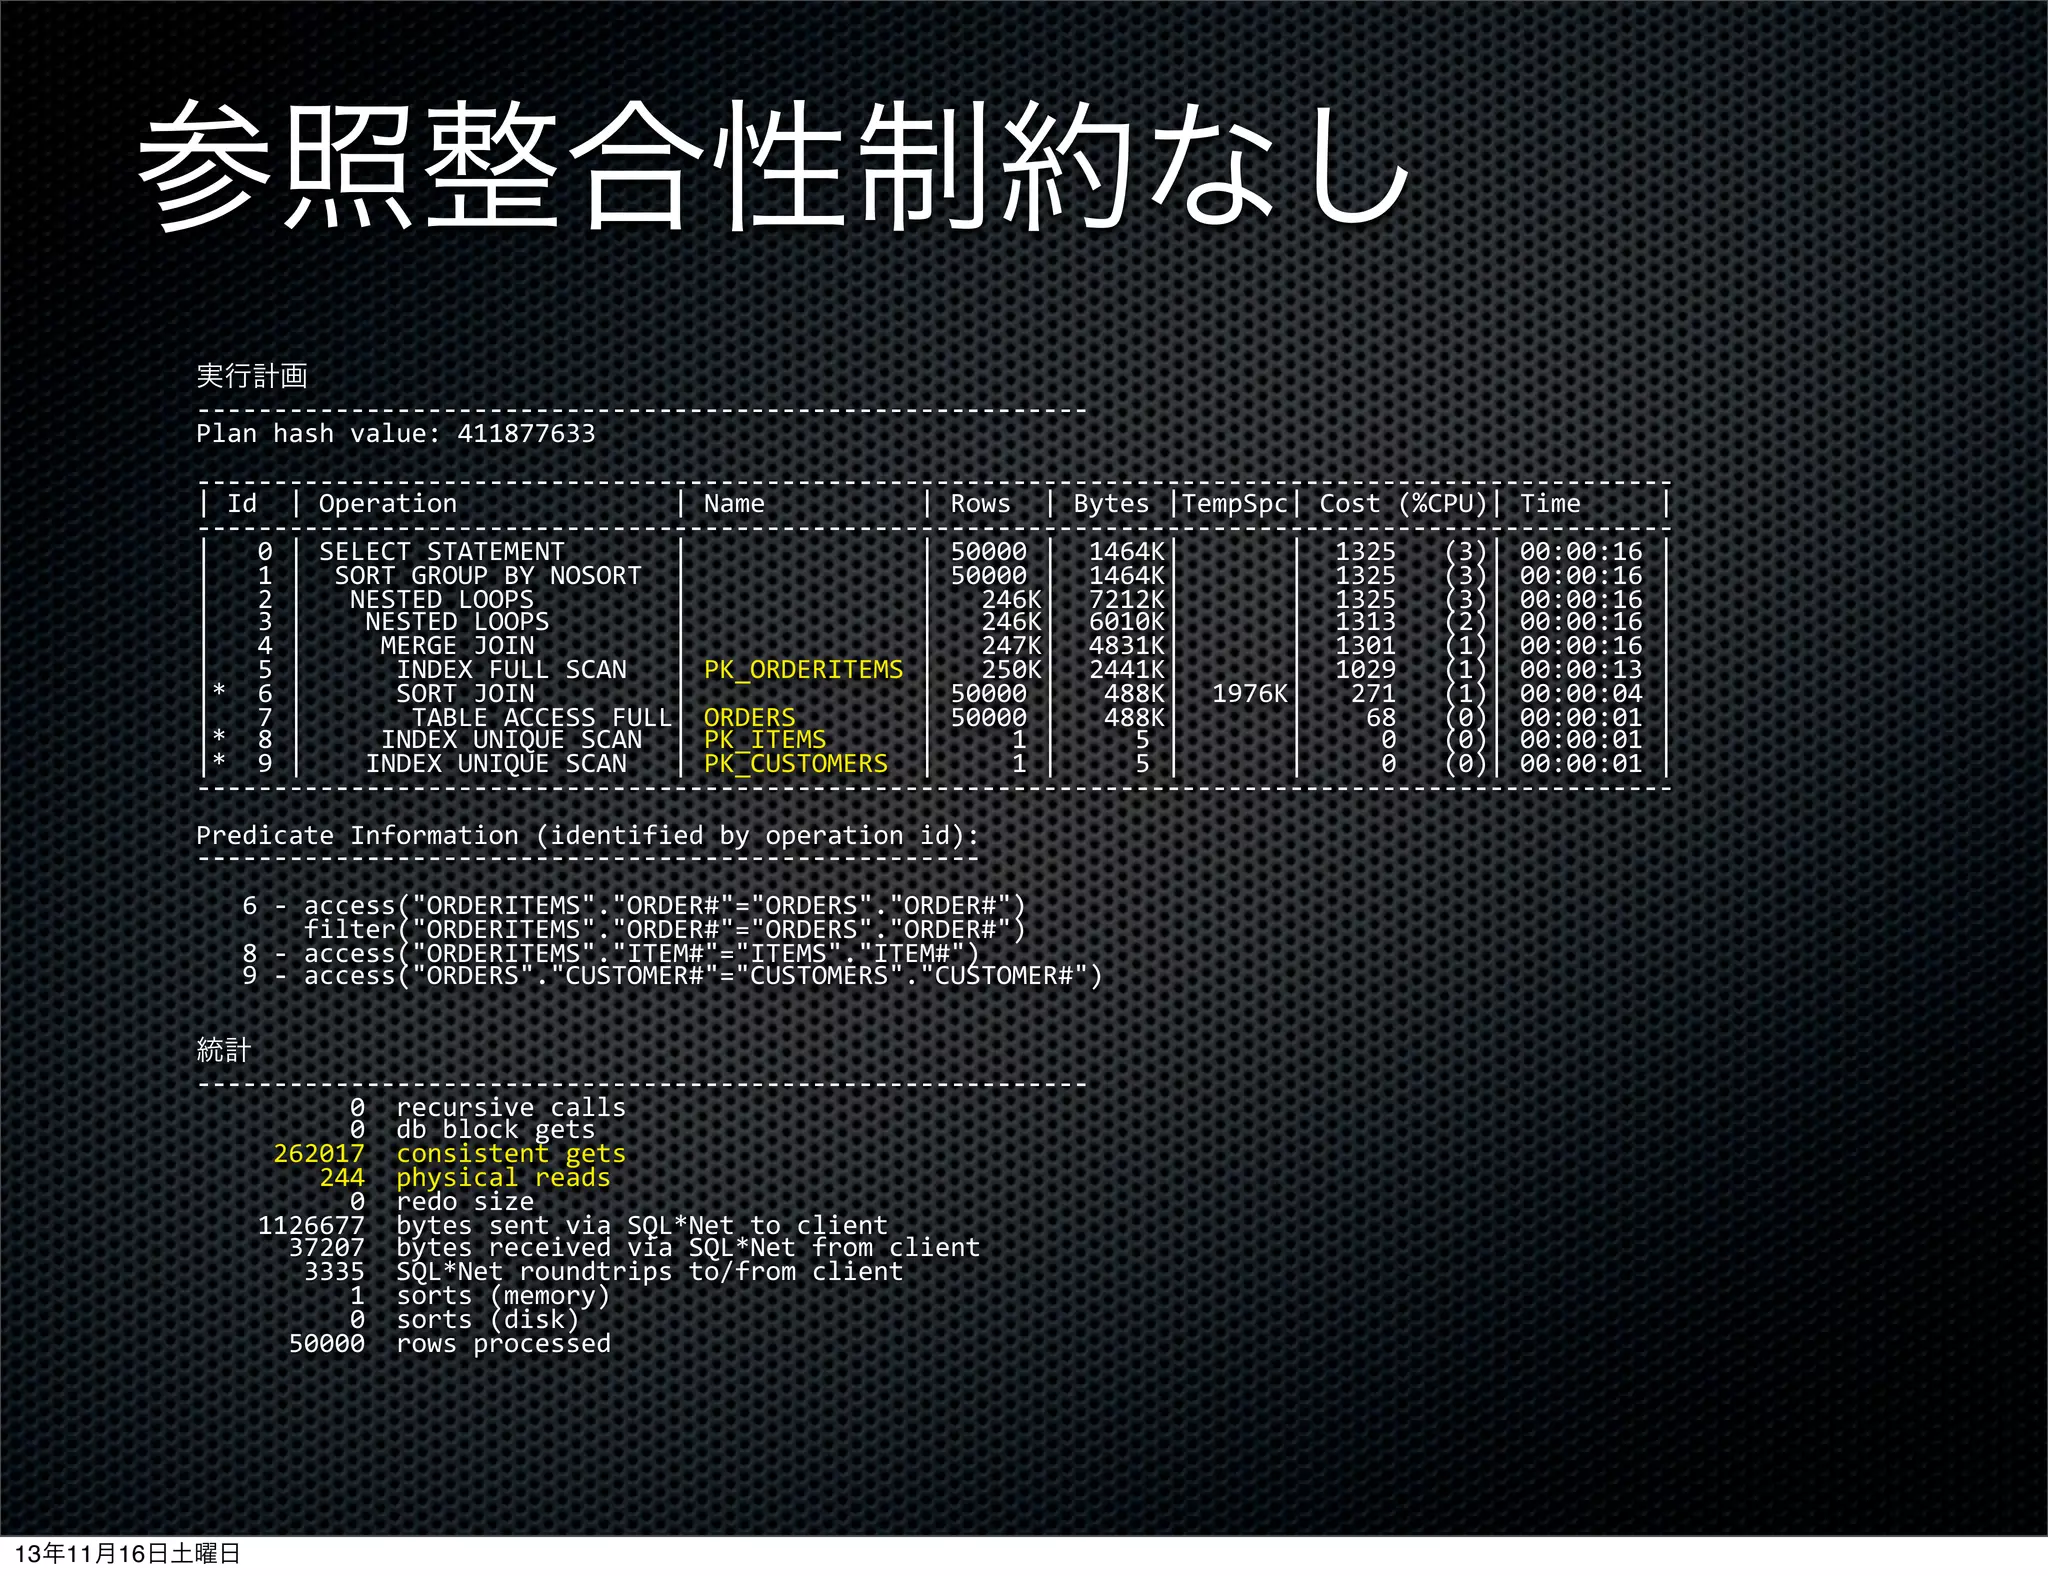This screenshot has height=1576, width=2048.
Task: Click the filter predicate line for id 6
Action: [x=665, y=929]
